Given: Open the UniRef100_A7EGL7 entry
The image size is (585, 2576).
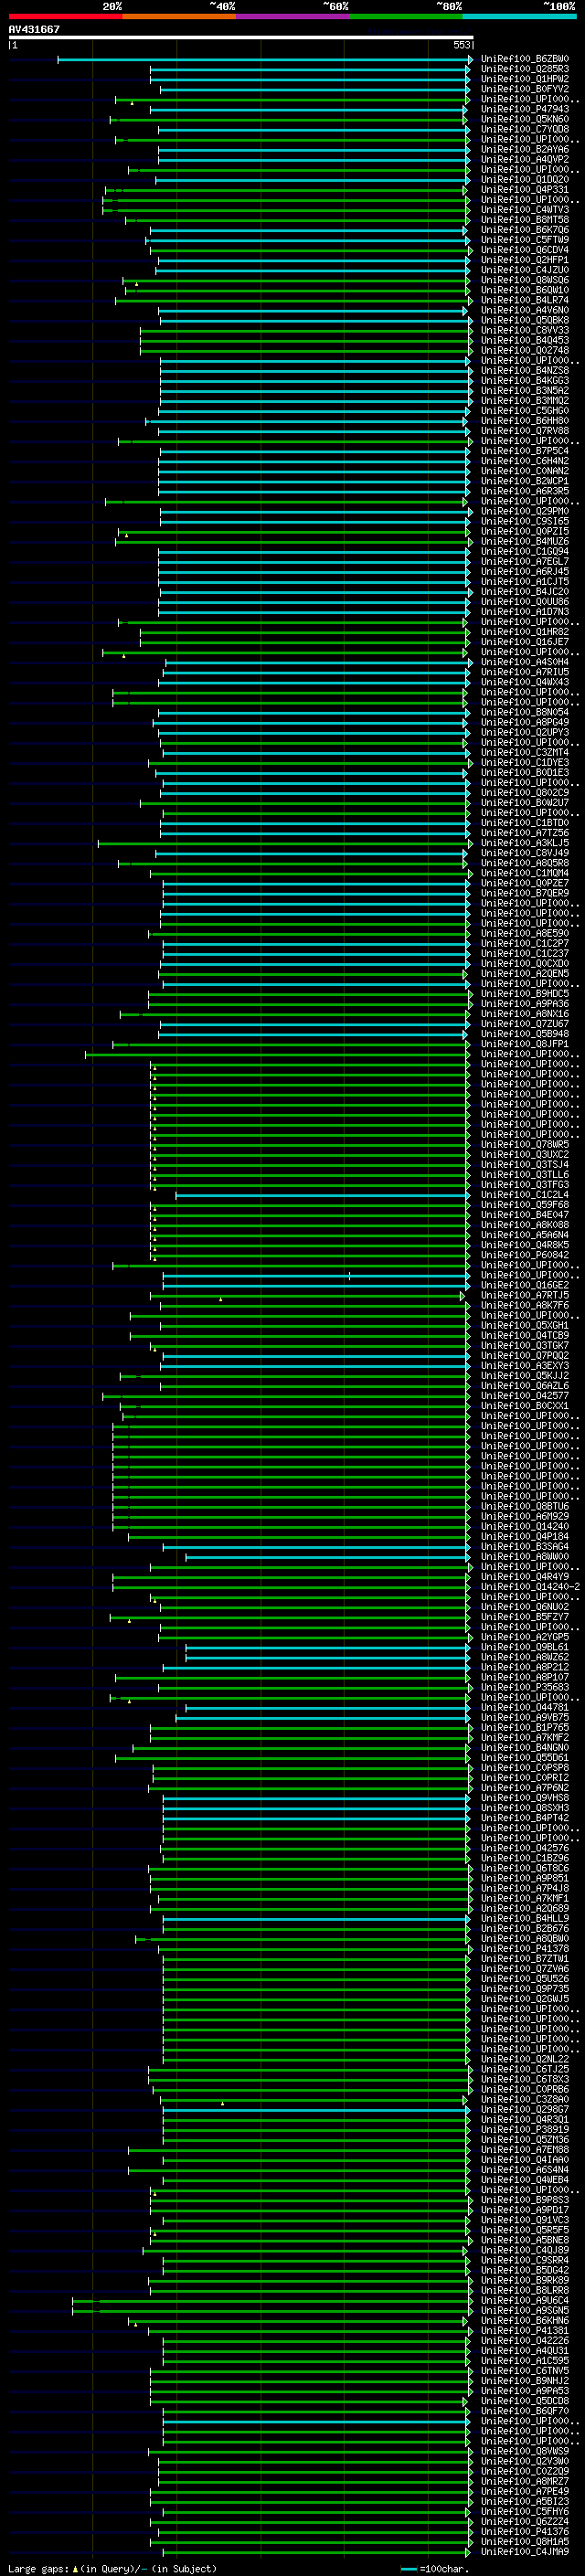Looking at the screenshot, I should click(x=525, y=561).
